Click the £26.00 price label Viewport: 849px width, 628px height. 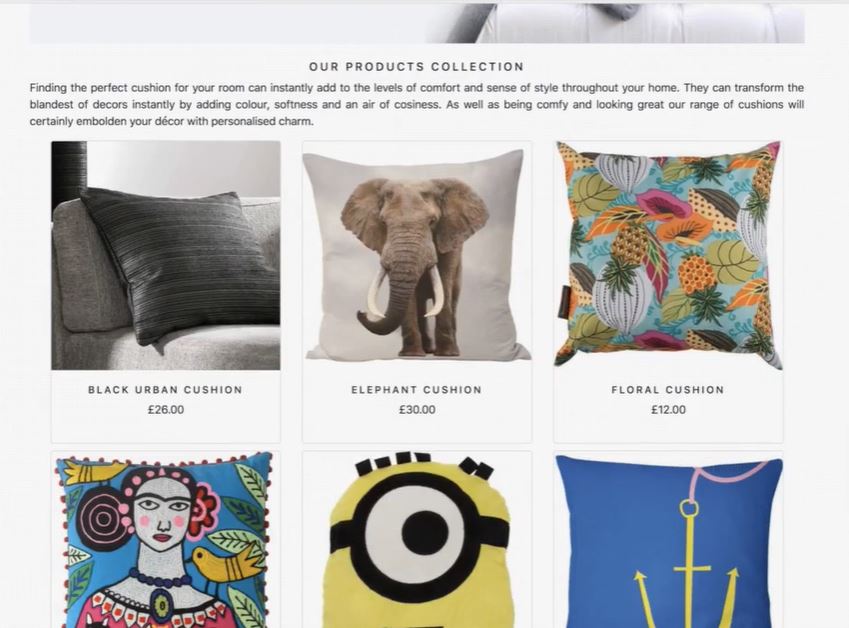(166, 410)
